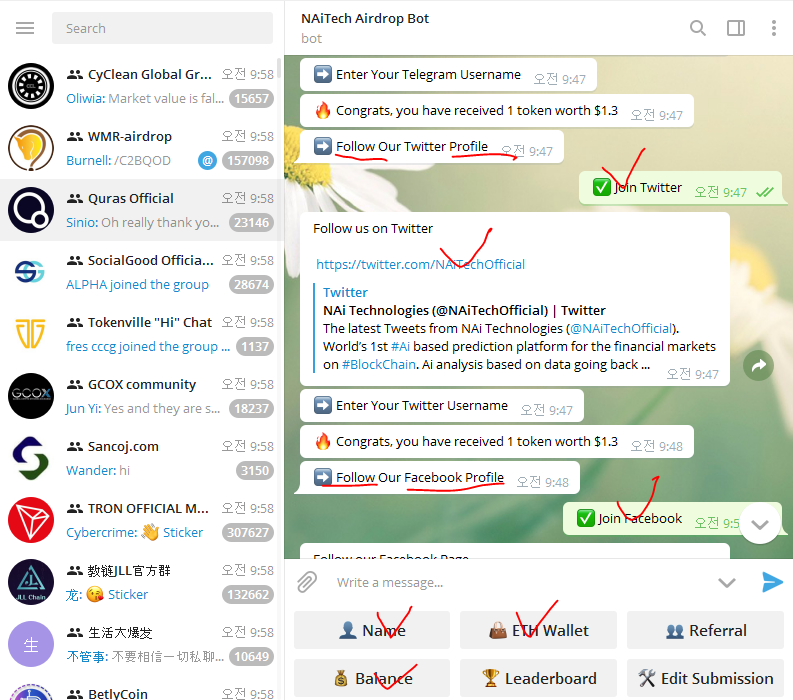Viewport: 793px width, 700px height.
Task: Click the Follow Our Twitter Profile message
Action: [x=431, y=147]
